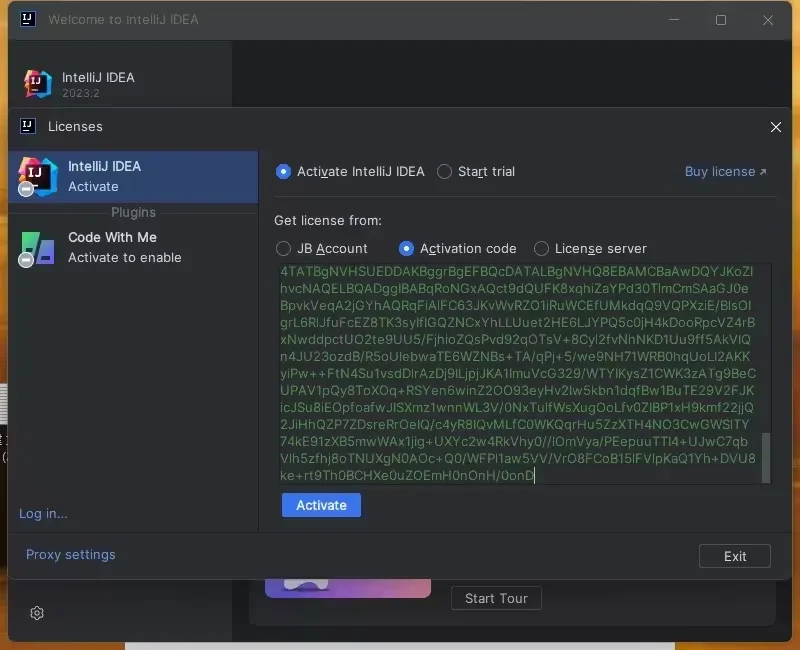
Task: Close the Welcome to IntelliJ IDEA window
Action: tap(768, 20)
